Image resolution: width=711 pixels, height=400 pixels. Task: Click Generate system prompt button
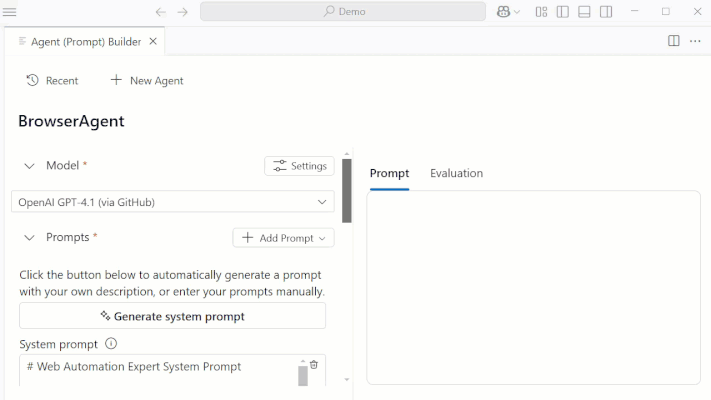(x=172, y=316)
